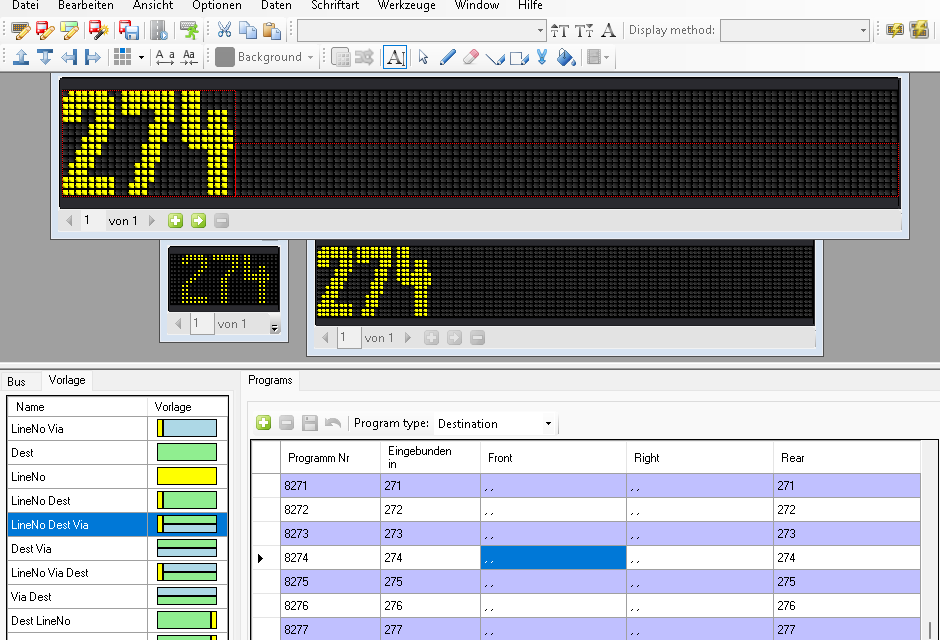This screenshot has width=940, height=640.
Task: Click the shift left arrow icon
Action: [x=69, y=57]
